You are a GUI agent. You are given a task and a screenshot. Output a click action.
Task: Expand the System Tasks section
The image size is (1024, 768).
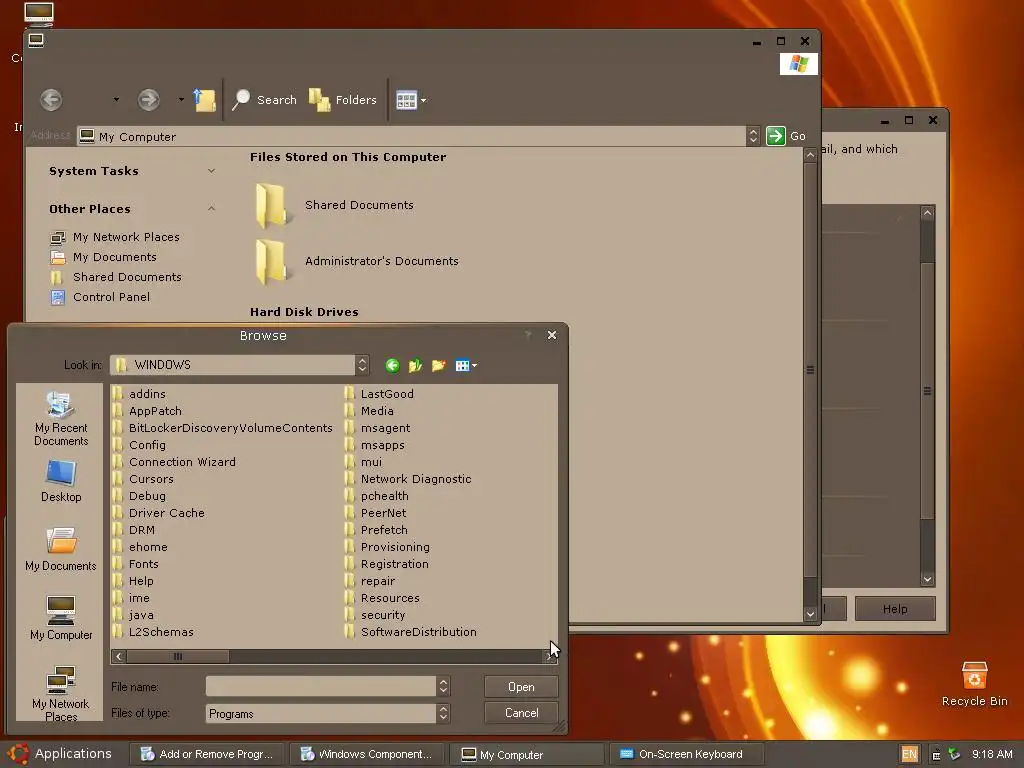point(211,171)
